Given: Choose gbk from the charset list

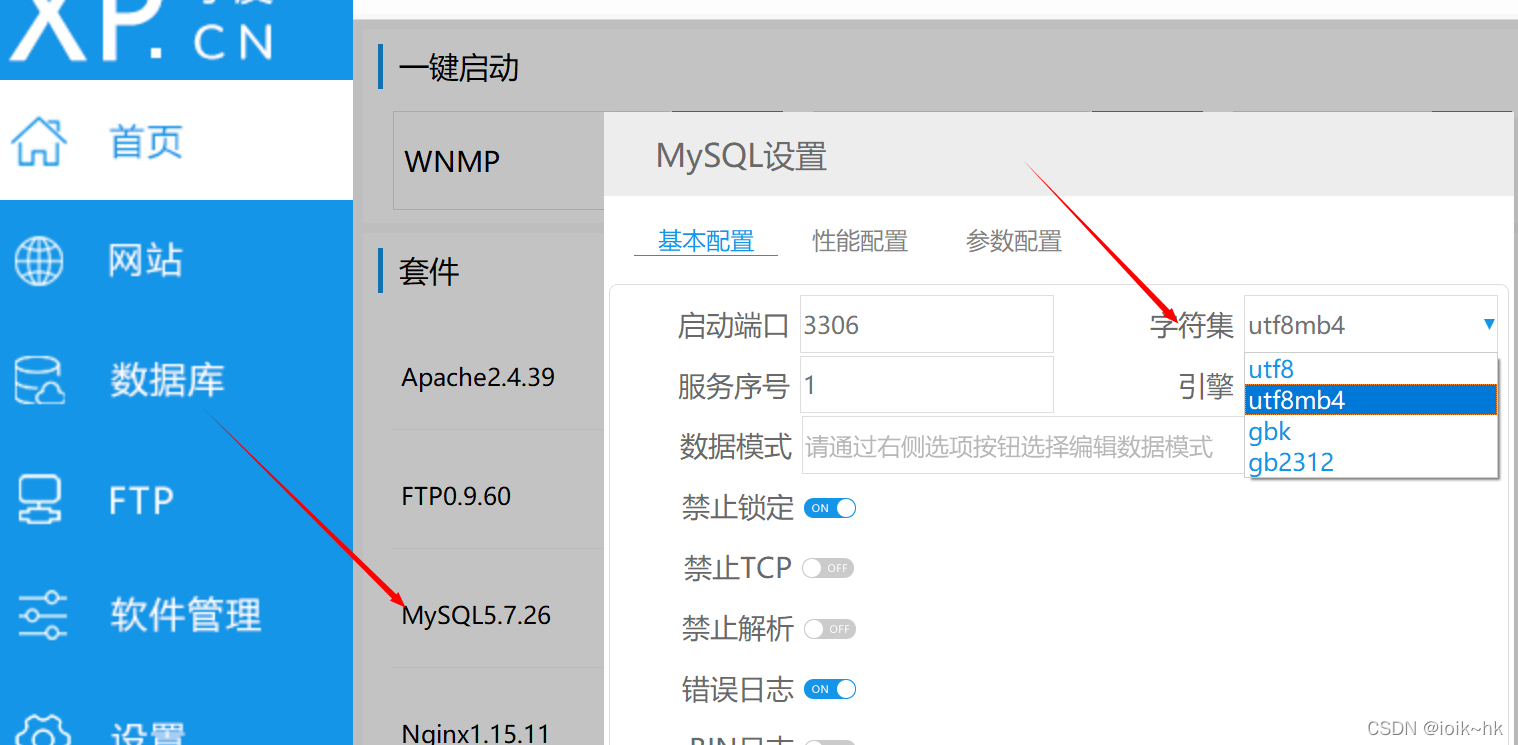Looking at the screenshot, I should (1371, 431).
